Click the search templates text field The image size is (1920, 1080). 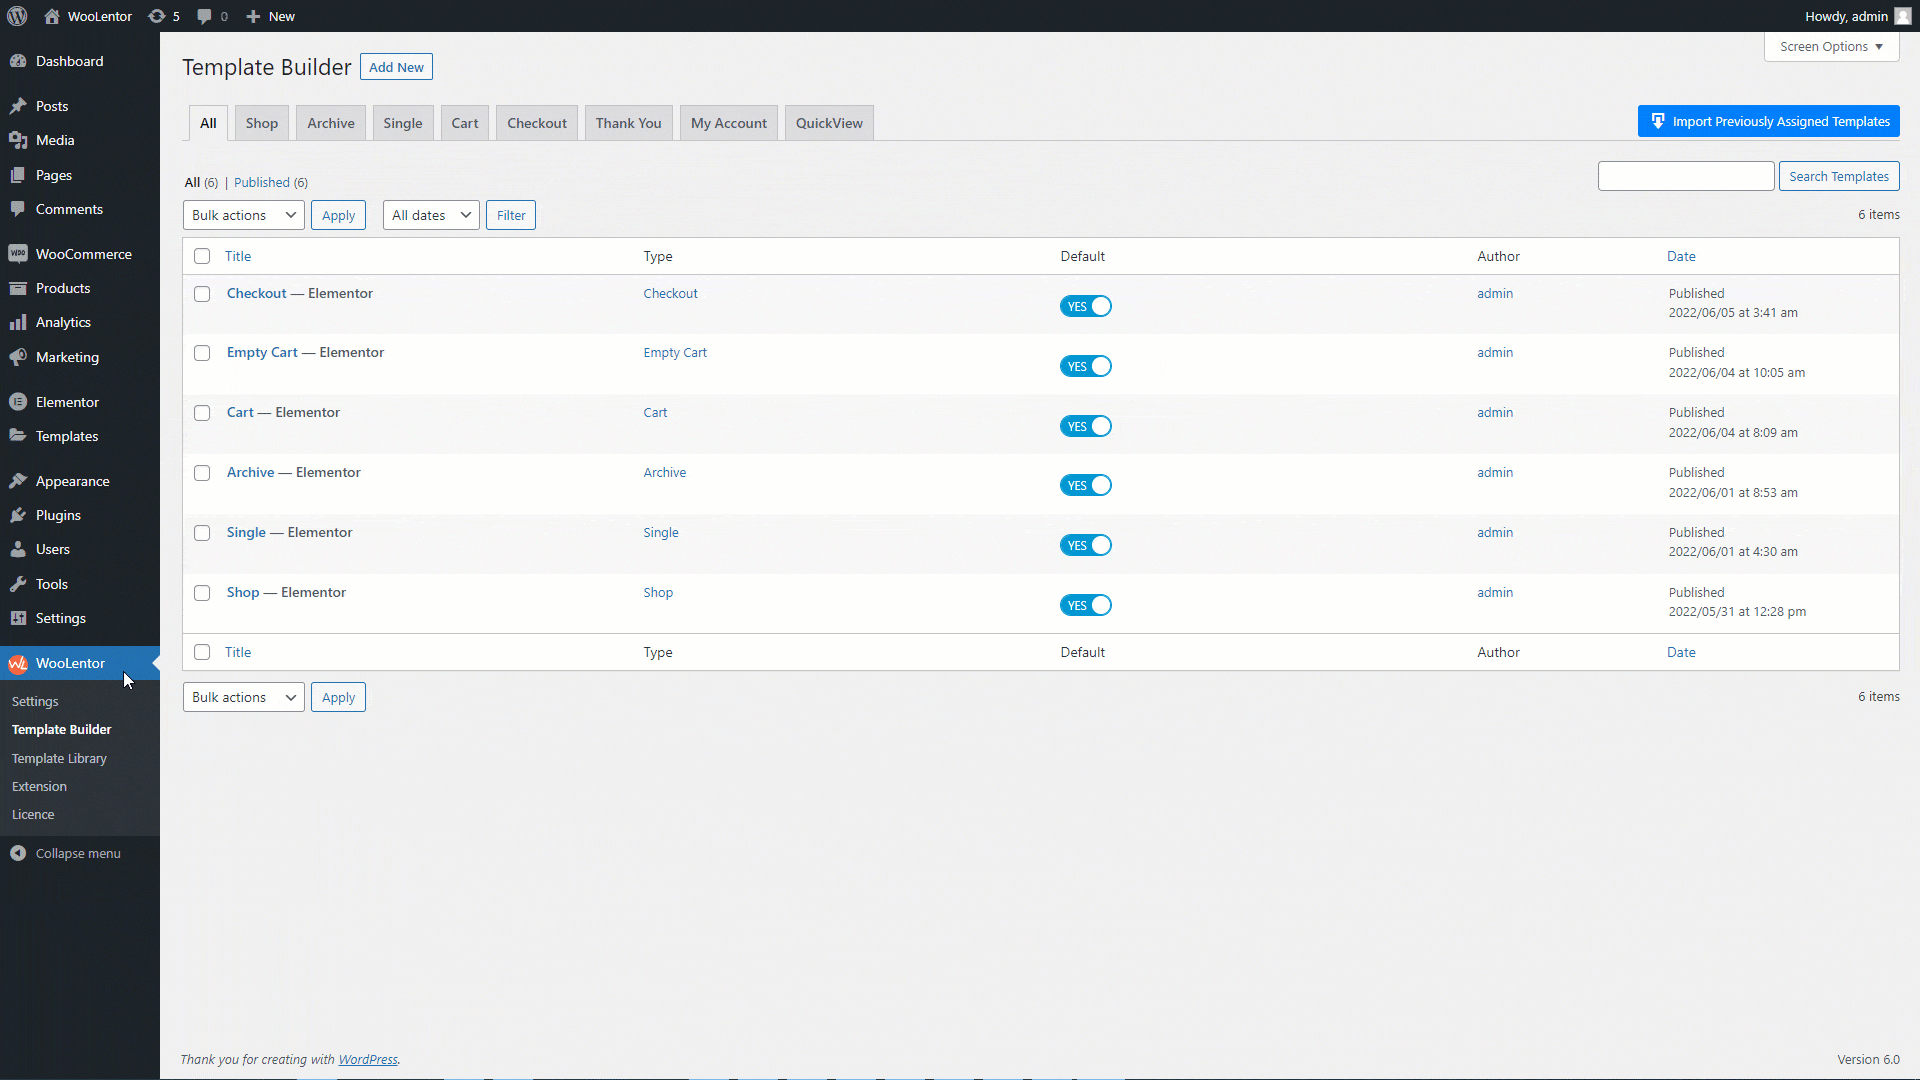pyautogui.click(x=1686, y=176)
